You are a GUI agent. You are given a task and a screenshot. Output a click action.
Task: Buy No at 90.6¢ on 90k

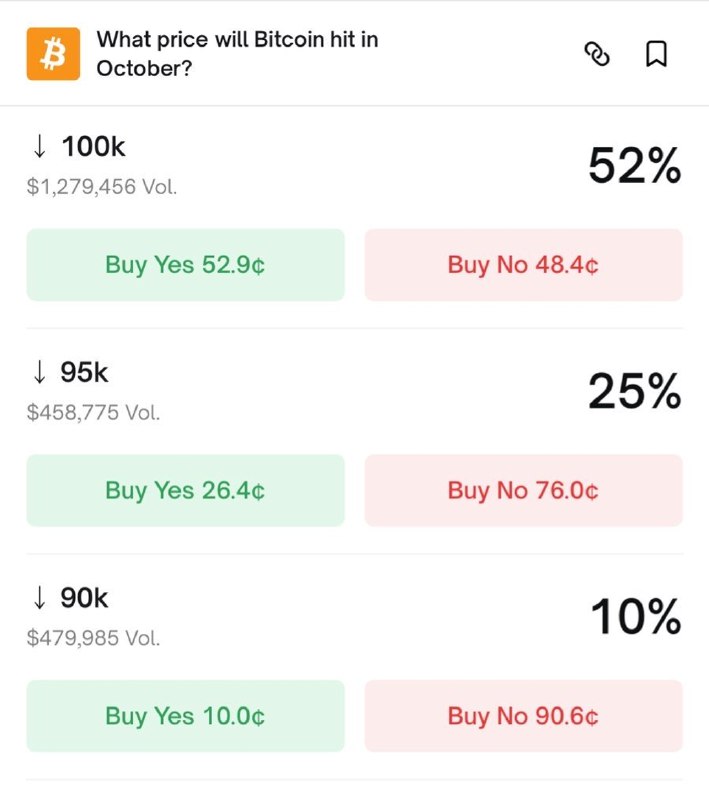pos(523,715)
